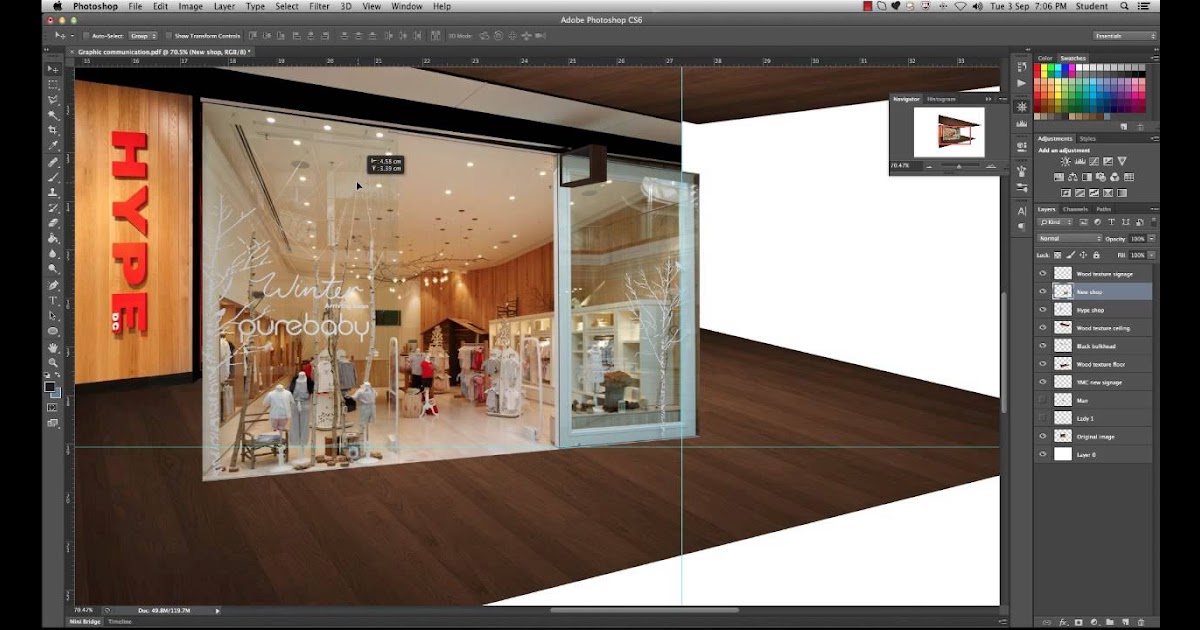Show the Man layer

pyautogui.click(x=1043, y=399)
